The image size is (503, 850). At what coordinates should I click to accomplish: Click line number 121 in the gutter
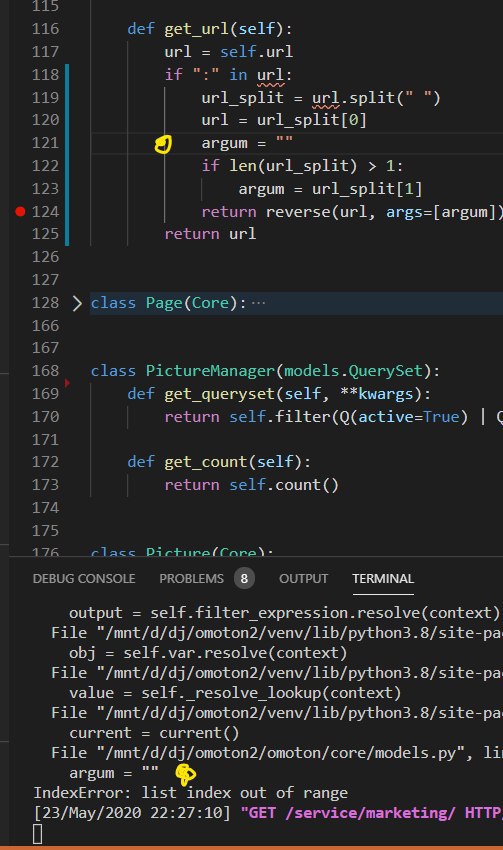[46, 143]
